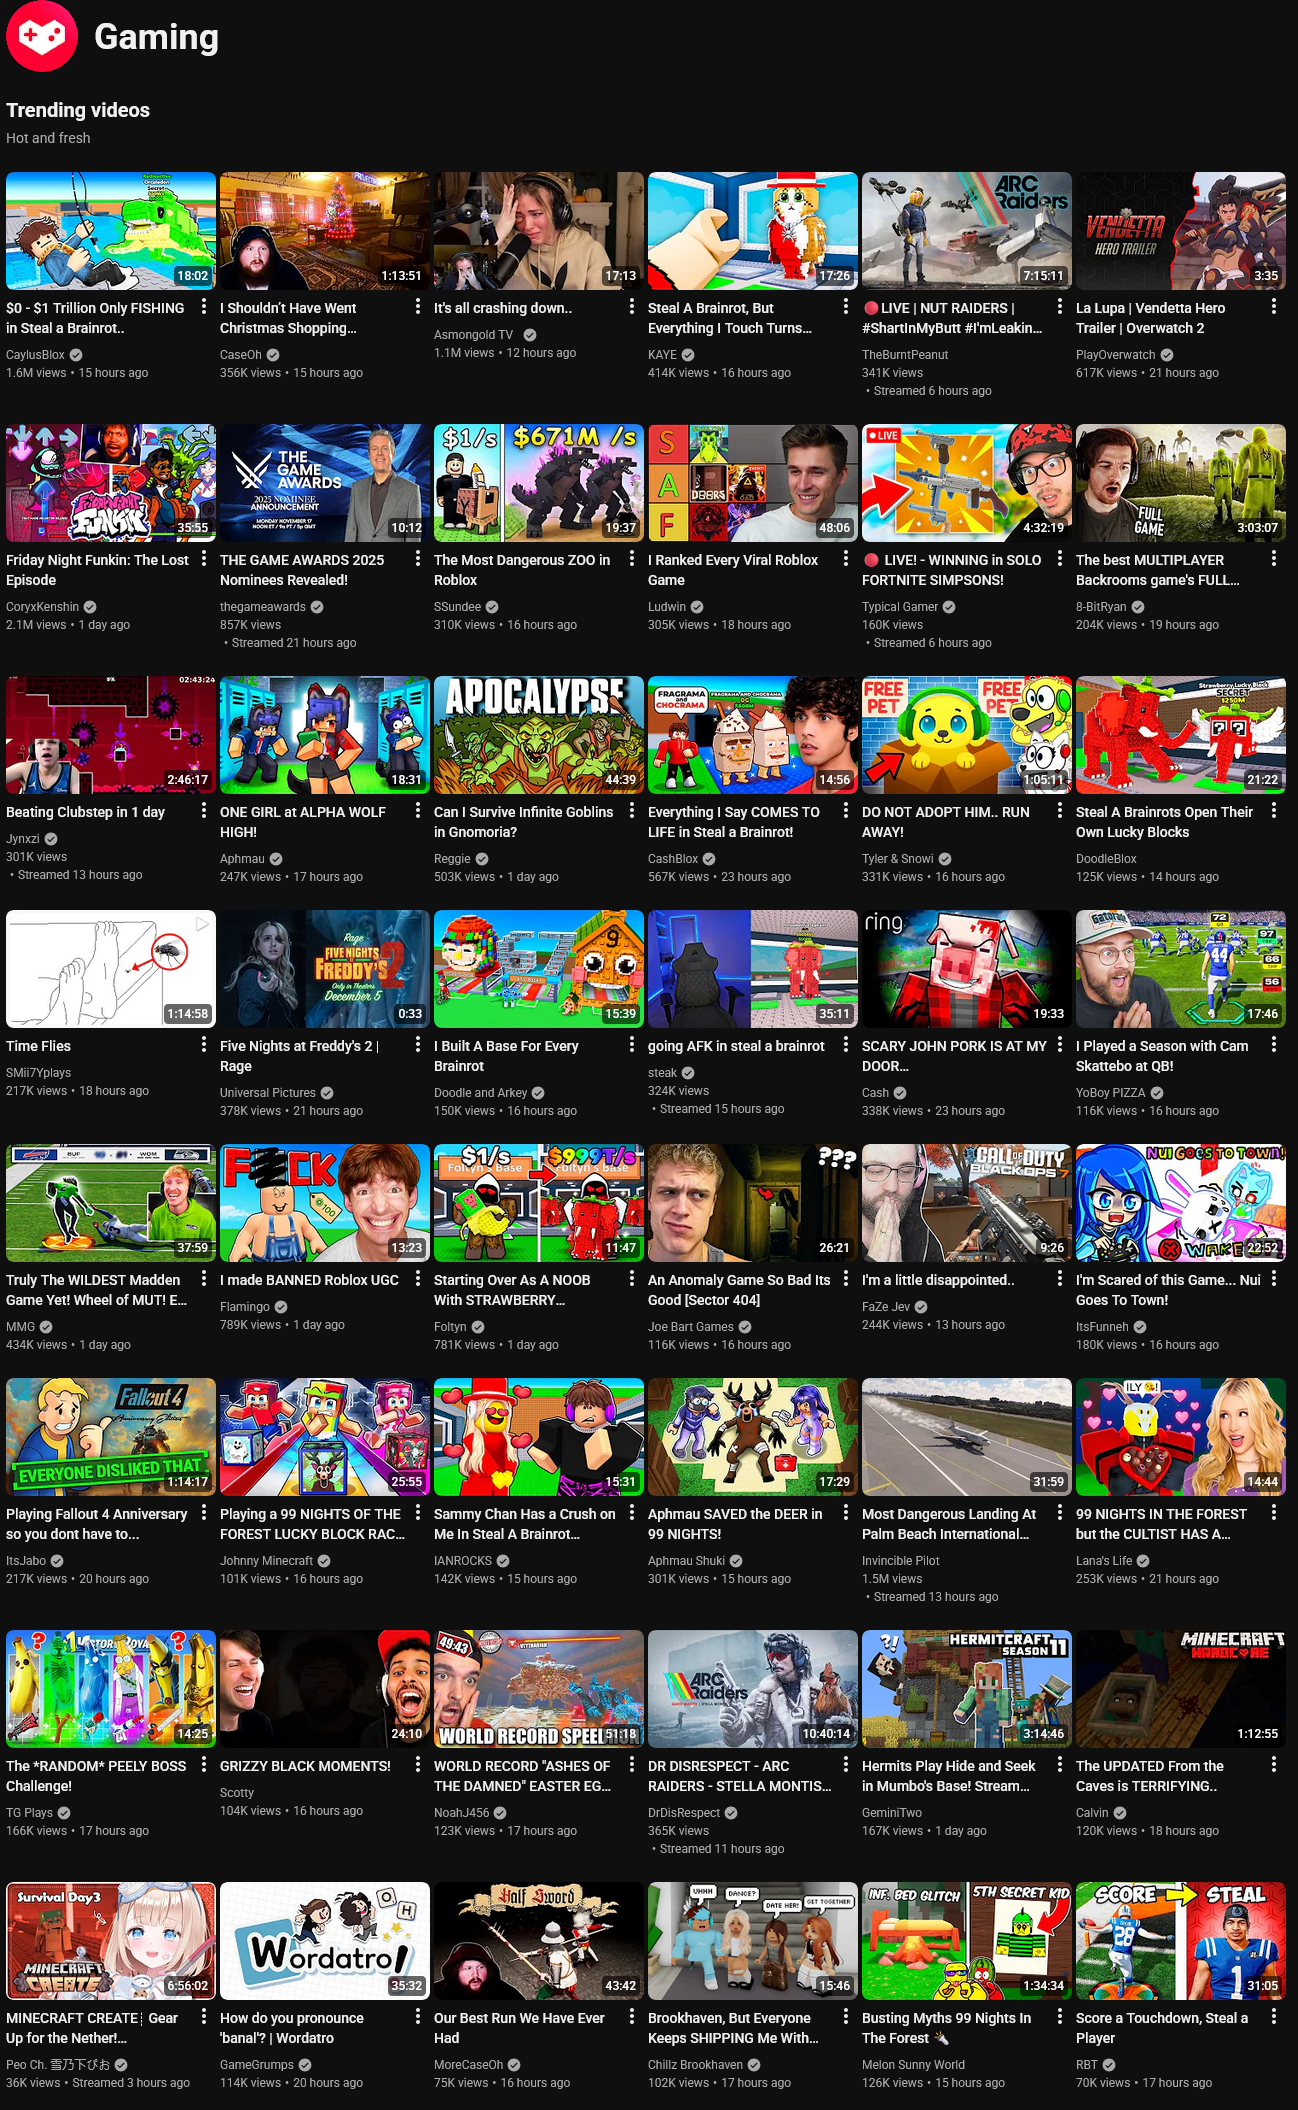Open 'The UPDATED From the Caves is TERRIFYING..' title
Image resolution: width=1298 pixels, height=2110 pixels.
click(1150, 1776)
